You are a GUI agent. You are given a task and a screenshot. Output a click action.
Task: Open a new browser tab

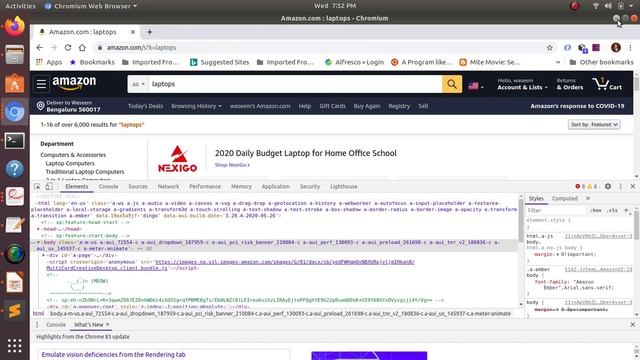pos(149,32)
